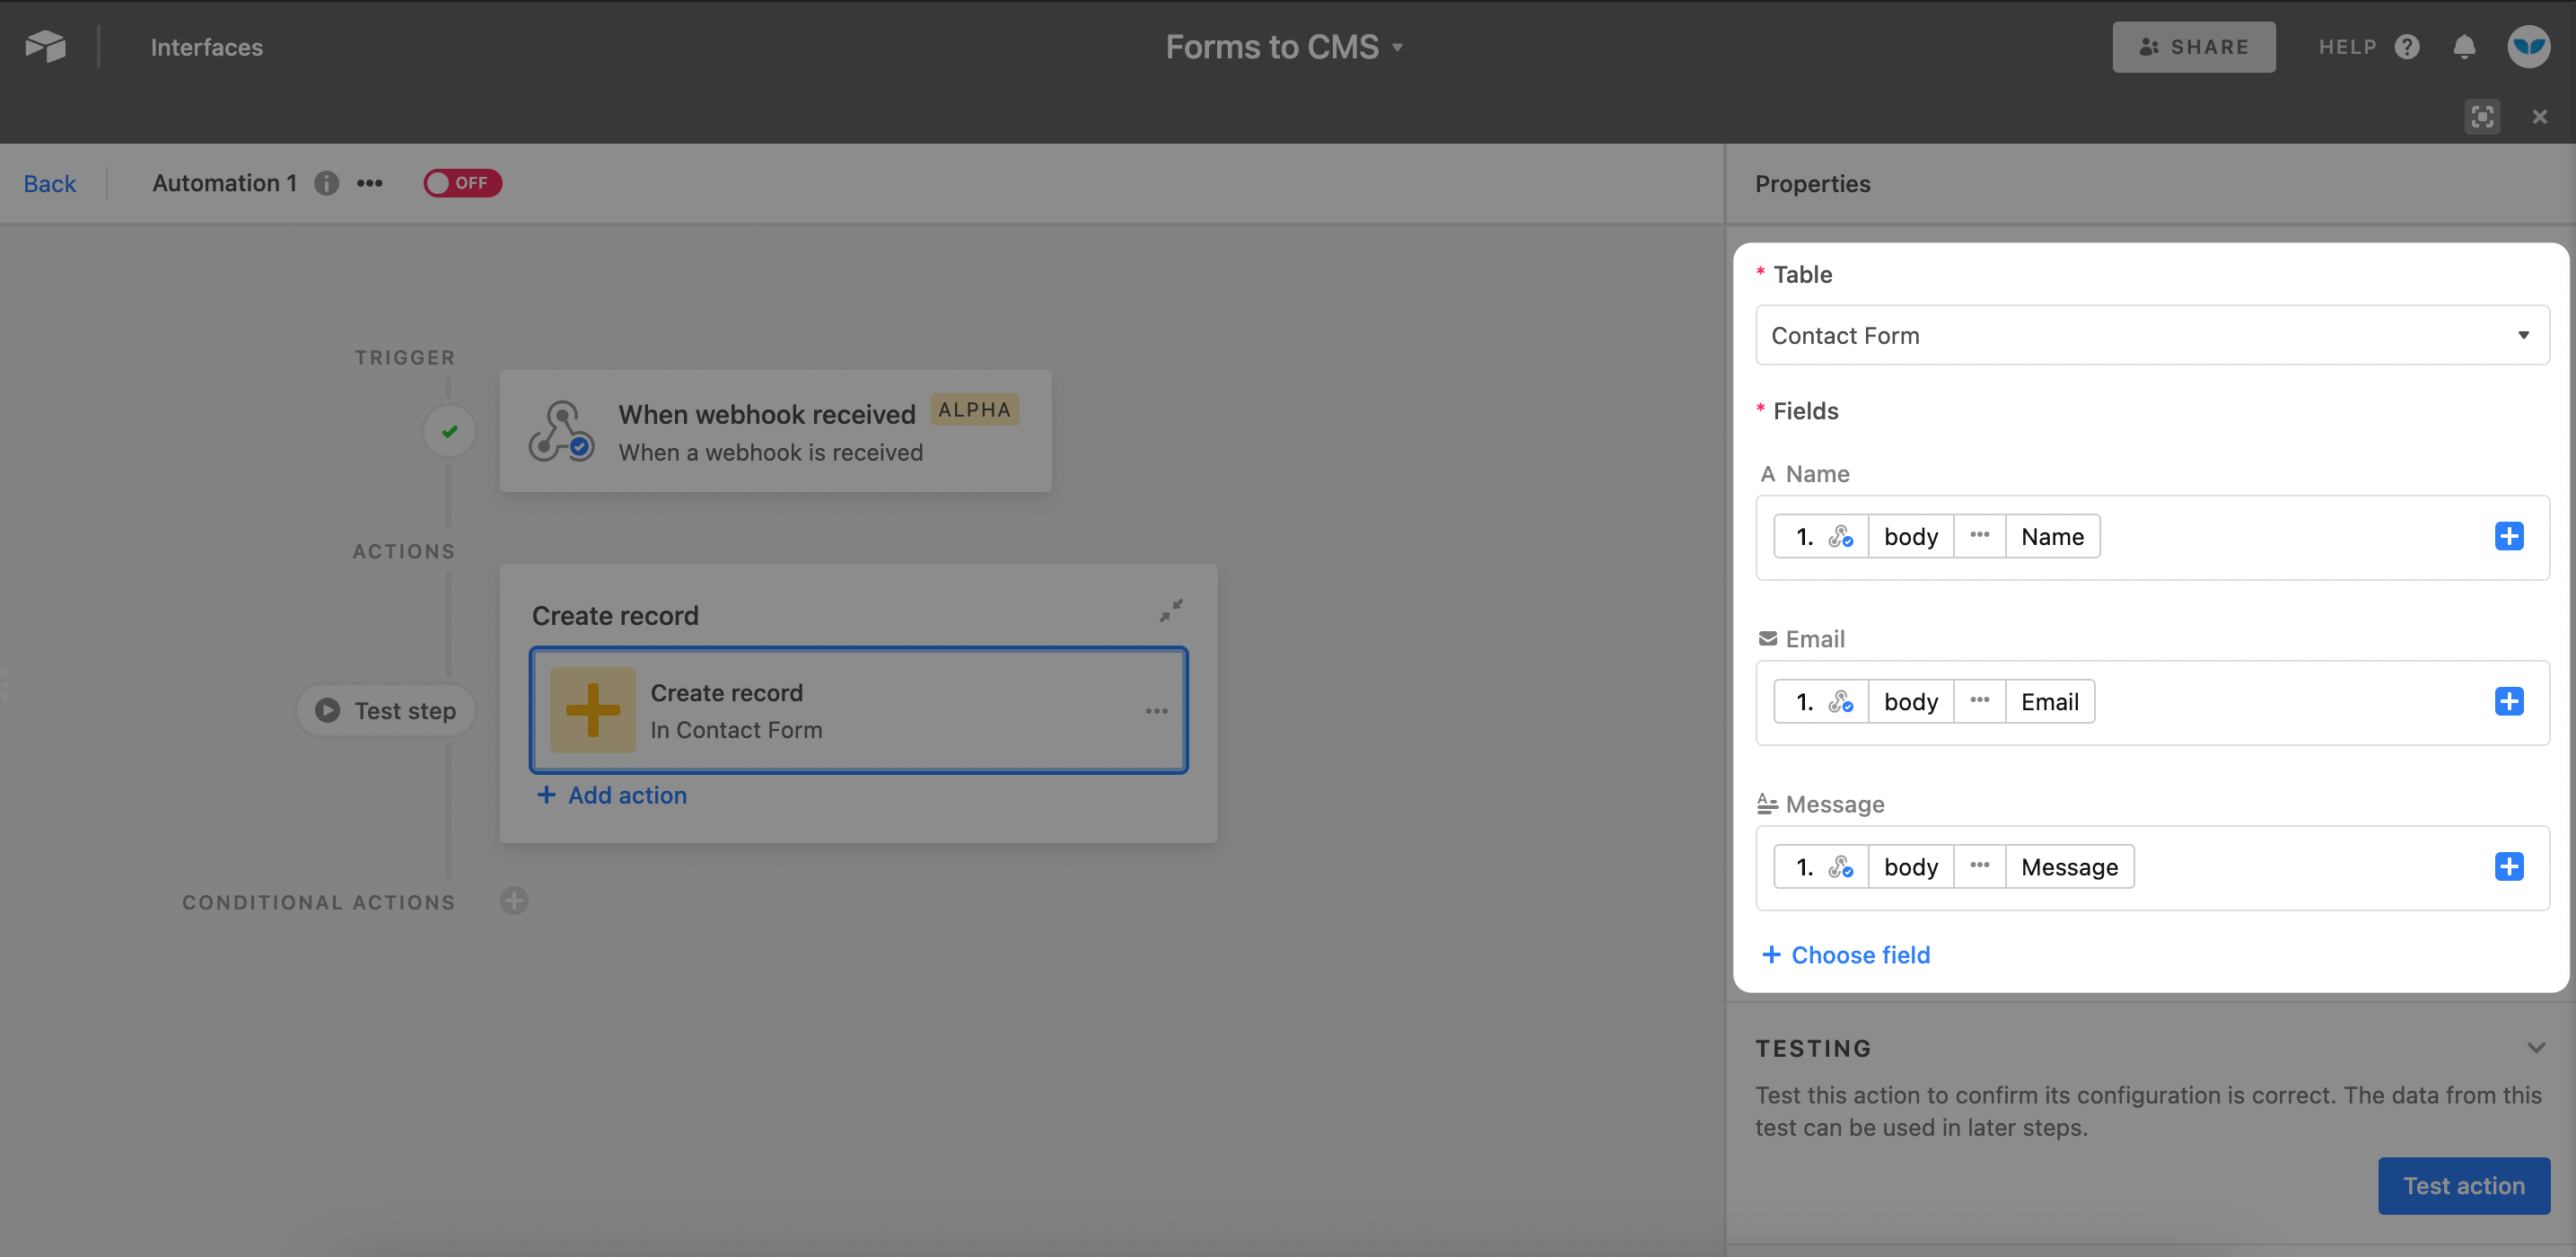The height and width of the screenshot is (1257, 2576).
Task: Open the help question mark icon
Action: point(2408,46)
